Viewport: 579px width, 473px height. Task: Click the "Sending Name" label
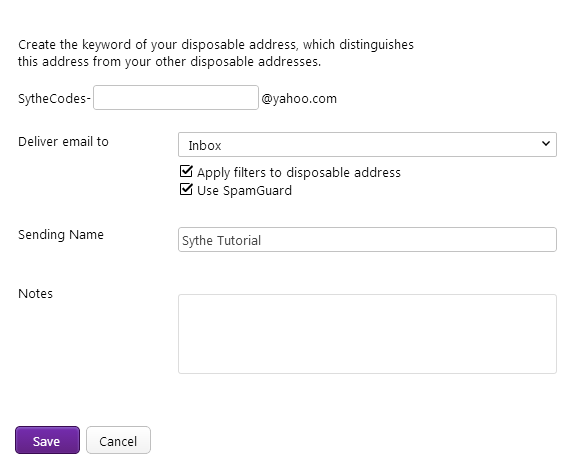click(61, 234)
